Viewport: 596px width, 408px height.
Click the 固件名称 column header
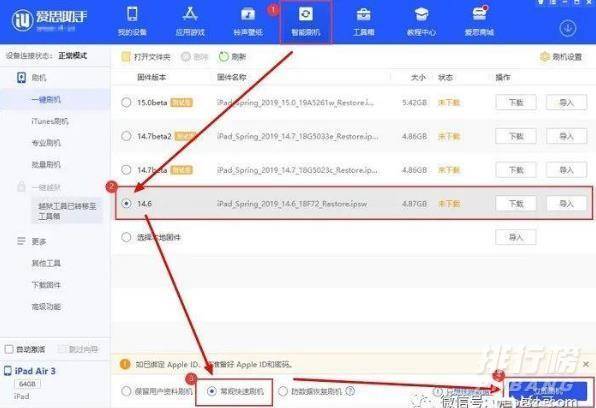click(x=231, y=78)
